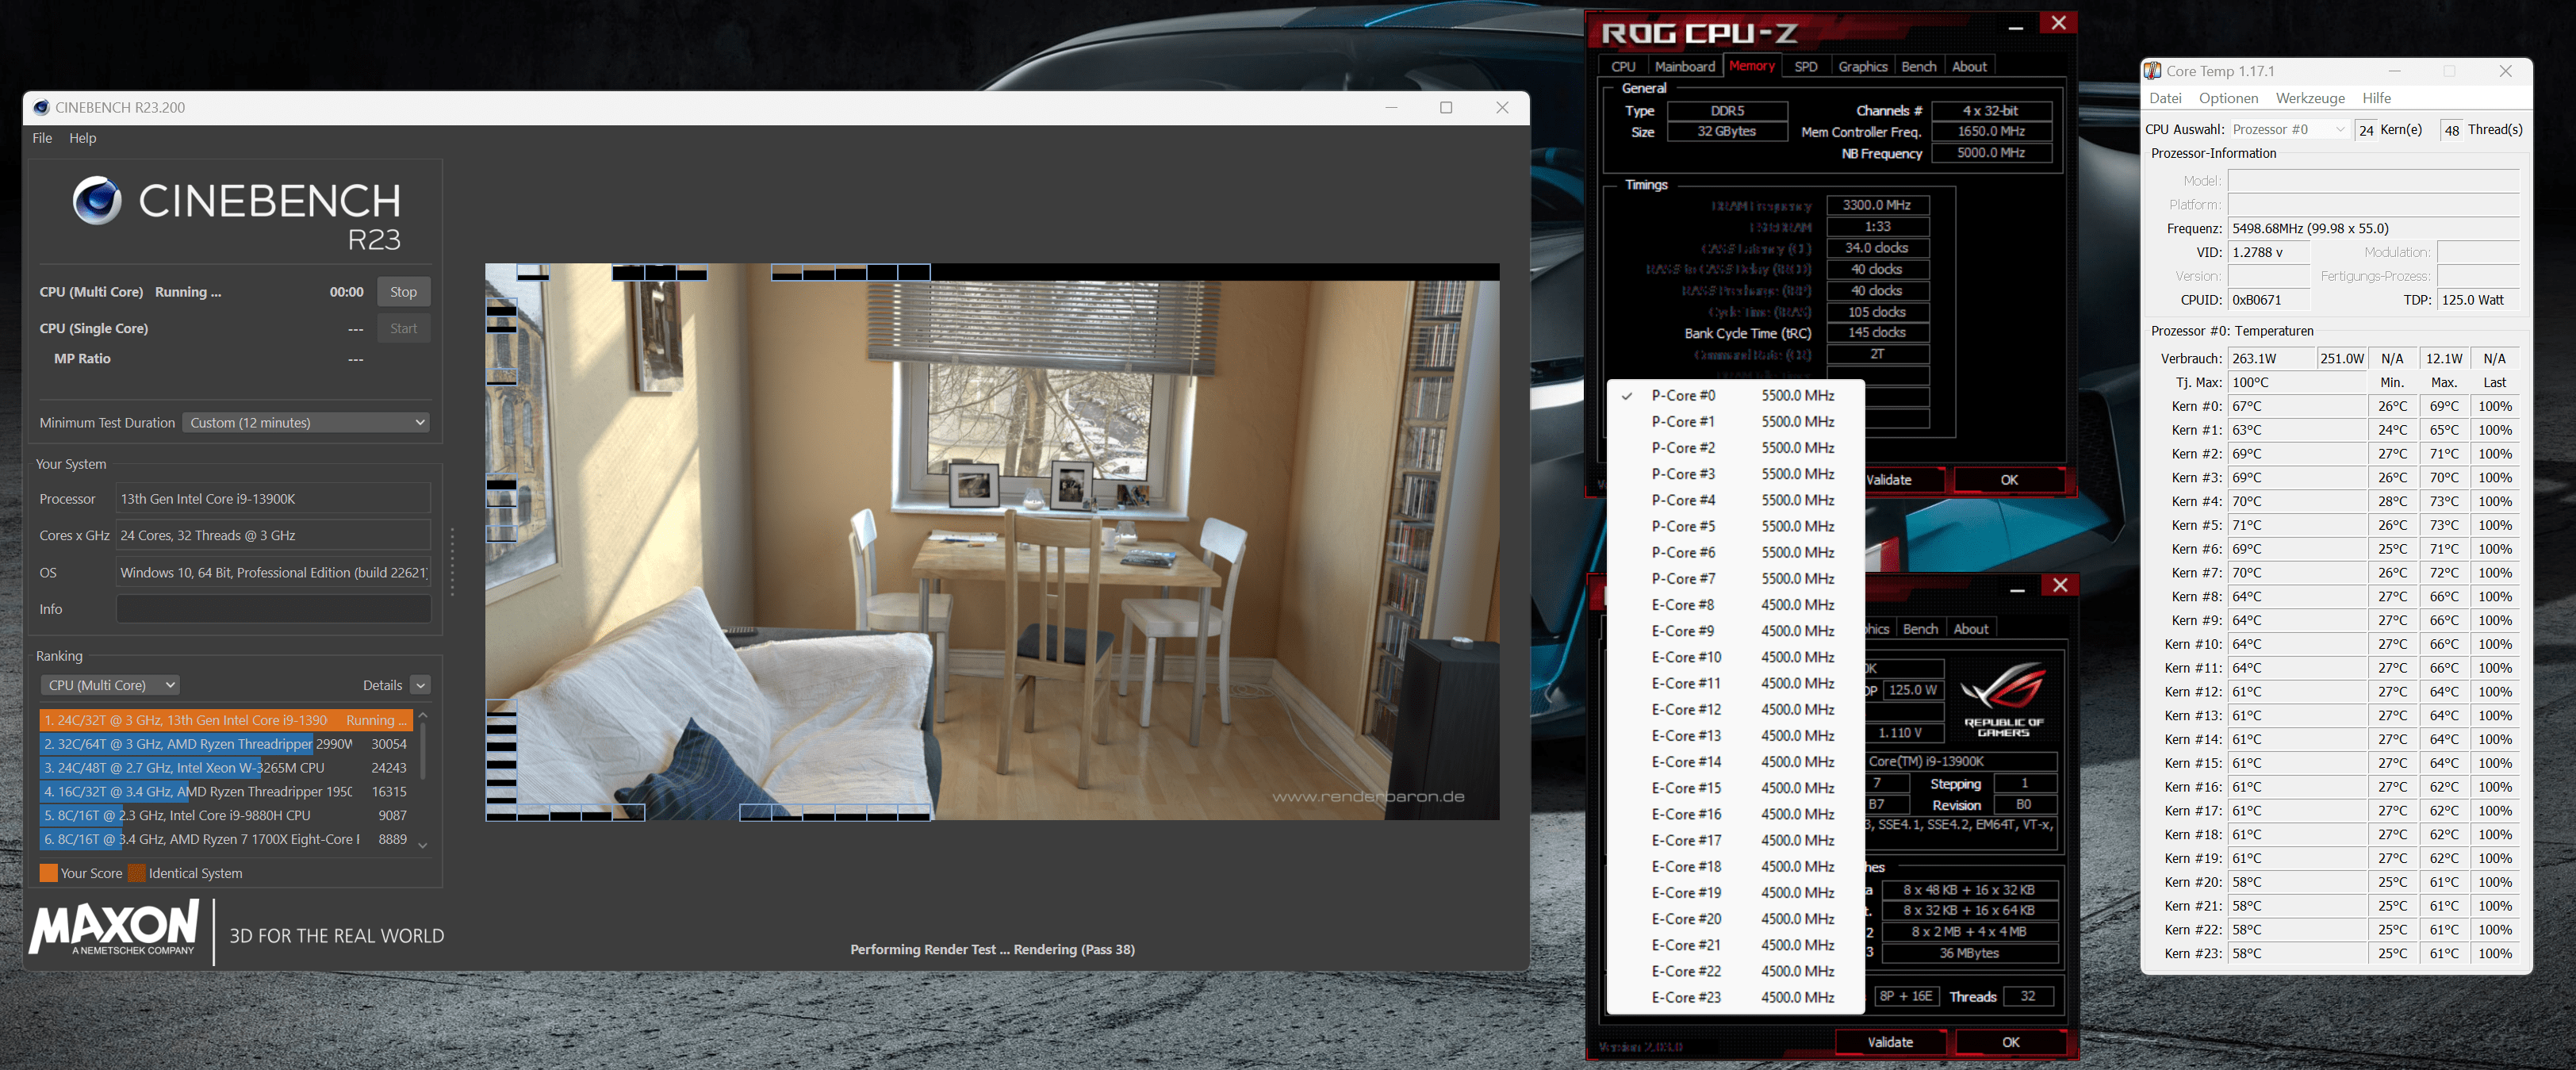The width and height of the screenshot is (2576, 1070).
Task: Open Minimum Test Duration dropdown
Action: tap(306, 422)
